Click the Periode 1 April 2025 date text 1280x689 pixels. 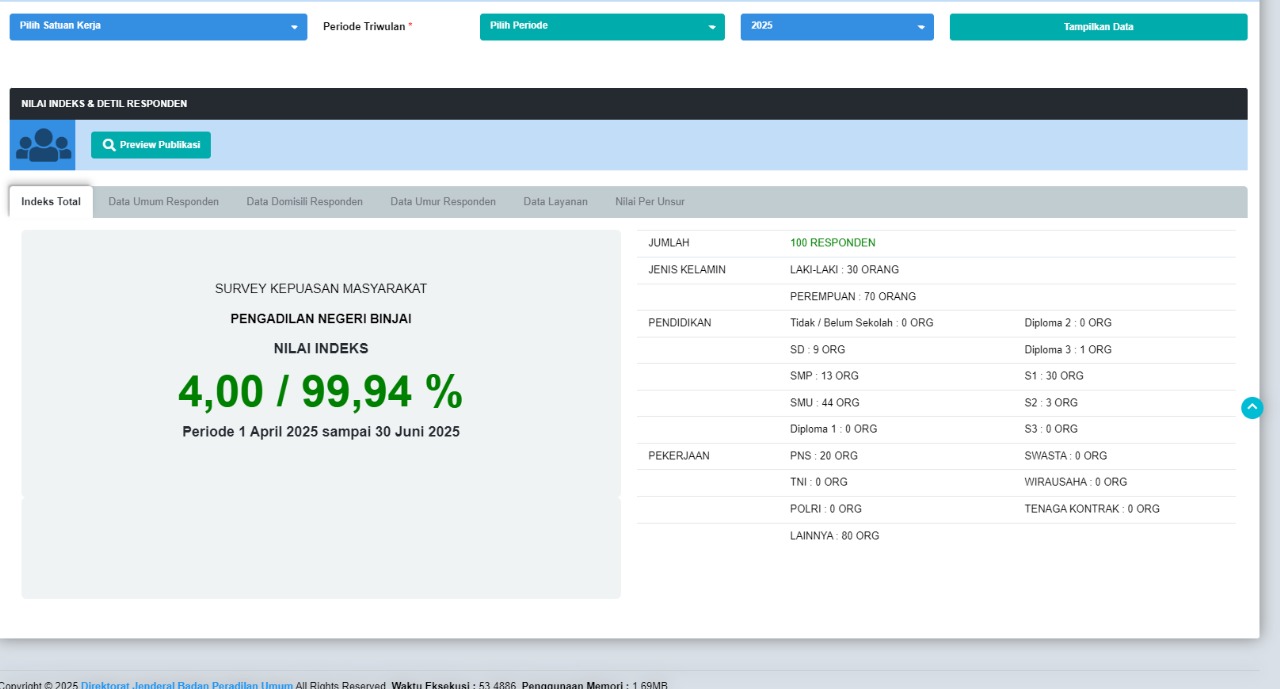321,432
